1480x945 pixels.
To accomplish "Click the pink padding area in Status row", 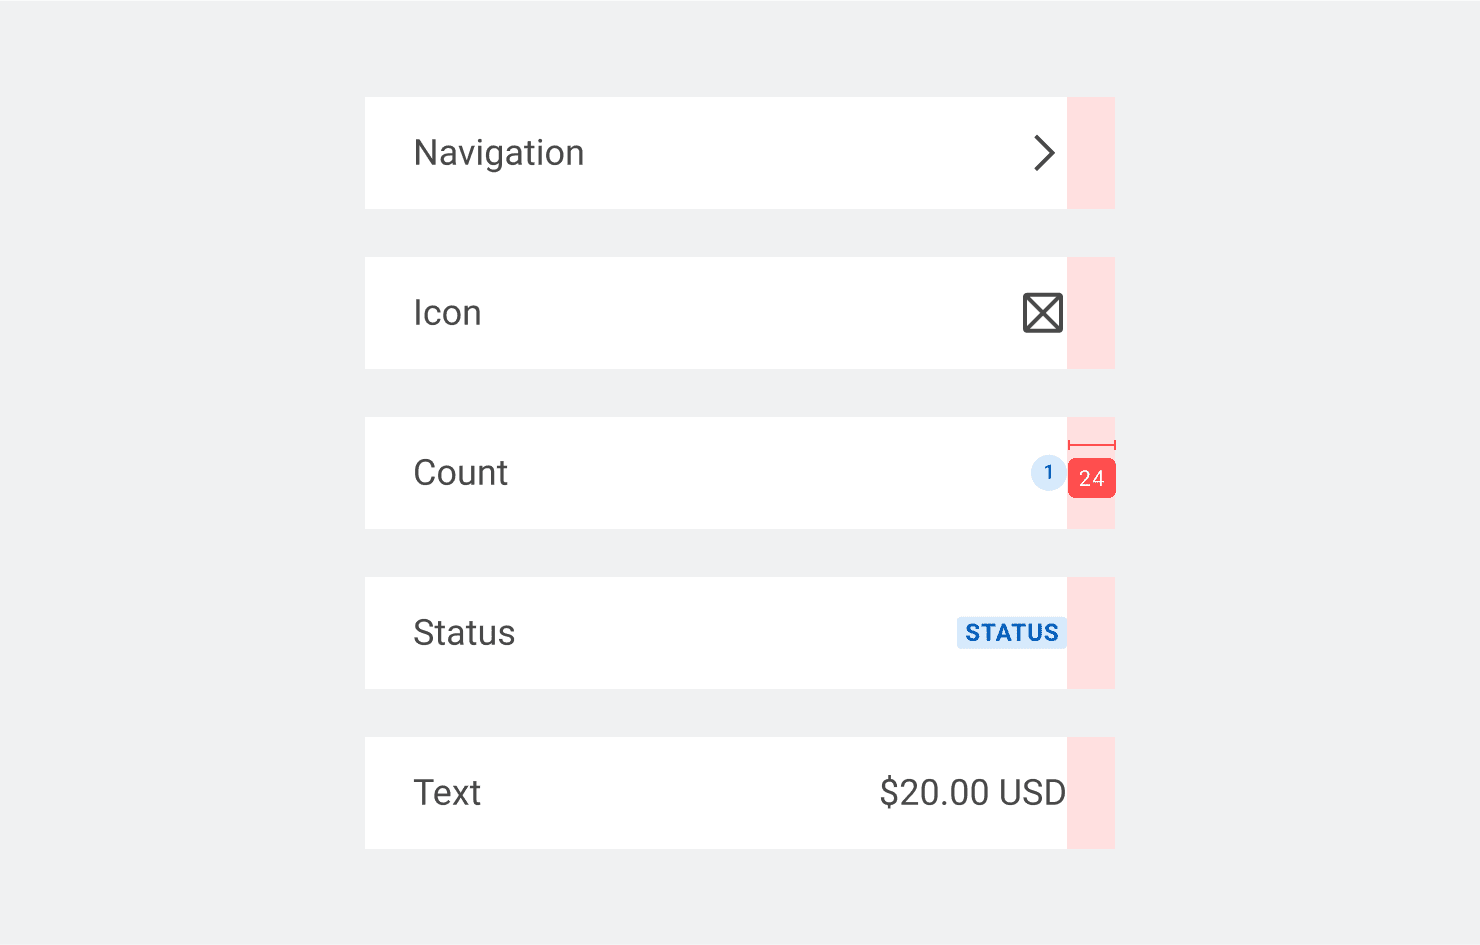I will click(x=1091, y=633).
